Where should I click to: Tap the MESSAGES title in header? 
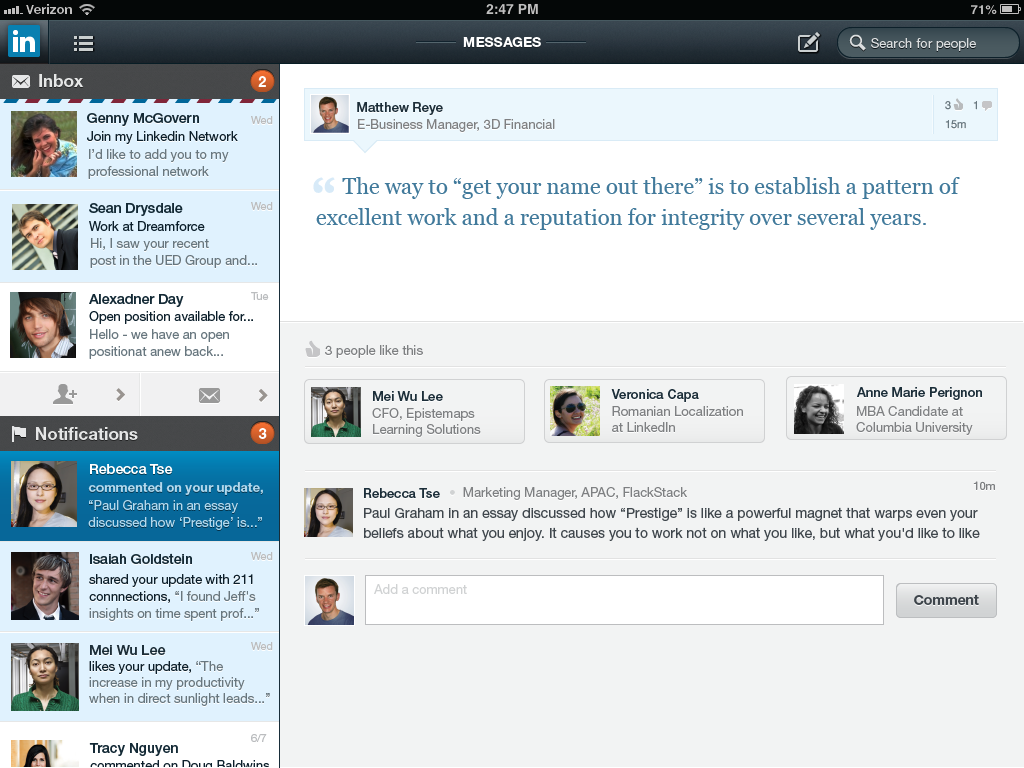tap(502, 42)
